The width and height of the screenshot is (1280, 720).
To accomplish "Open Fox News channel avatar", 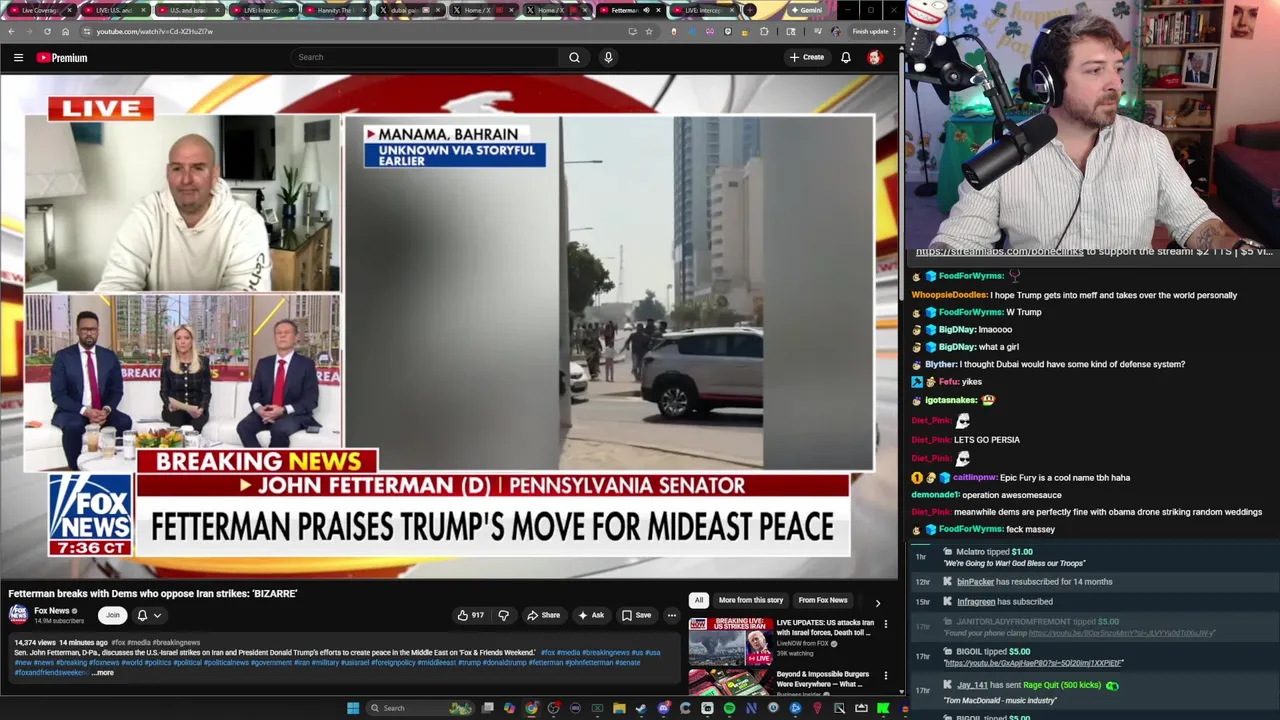I will [x=18, y=615].
